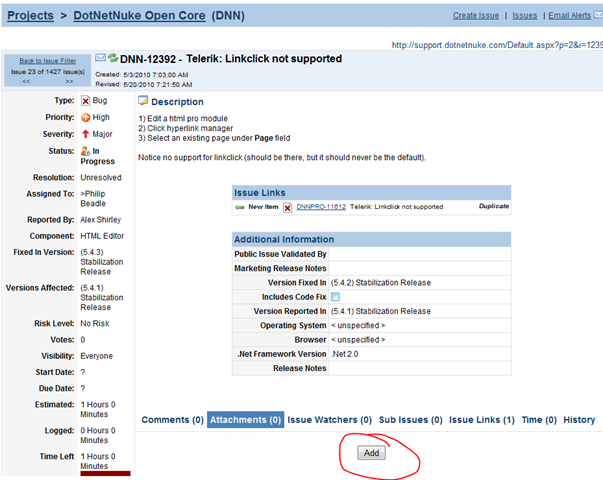
Task: Click the High priority orange icon
Action: tap(85, 118)
